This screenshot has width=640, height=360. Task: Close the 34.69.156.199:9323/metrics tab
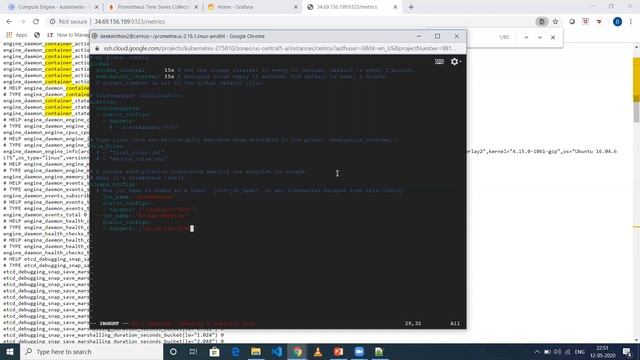[x=395, y=7]
